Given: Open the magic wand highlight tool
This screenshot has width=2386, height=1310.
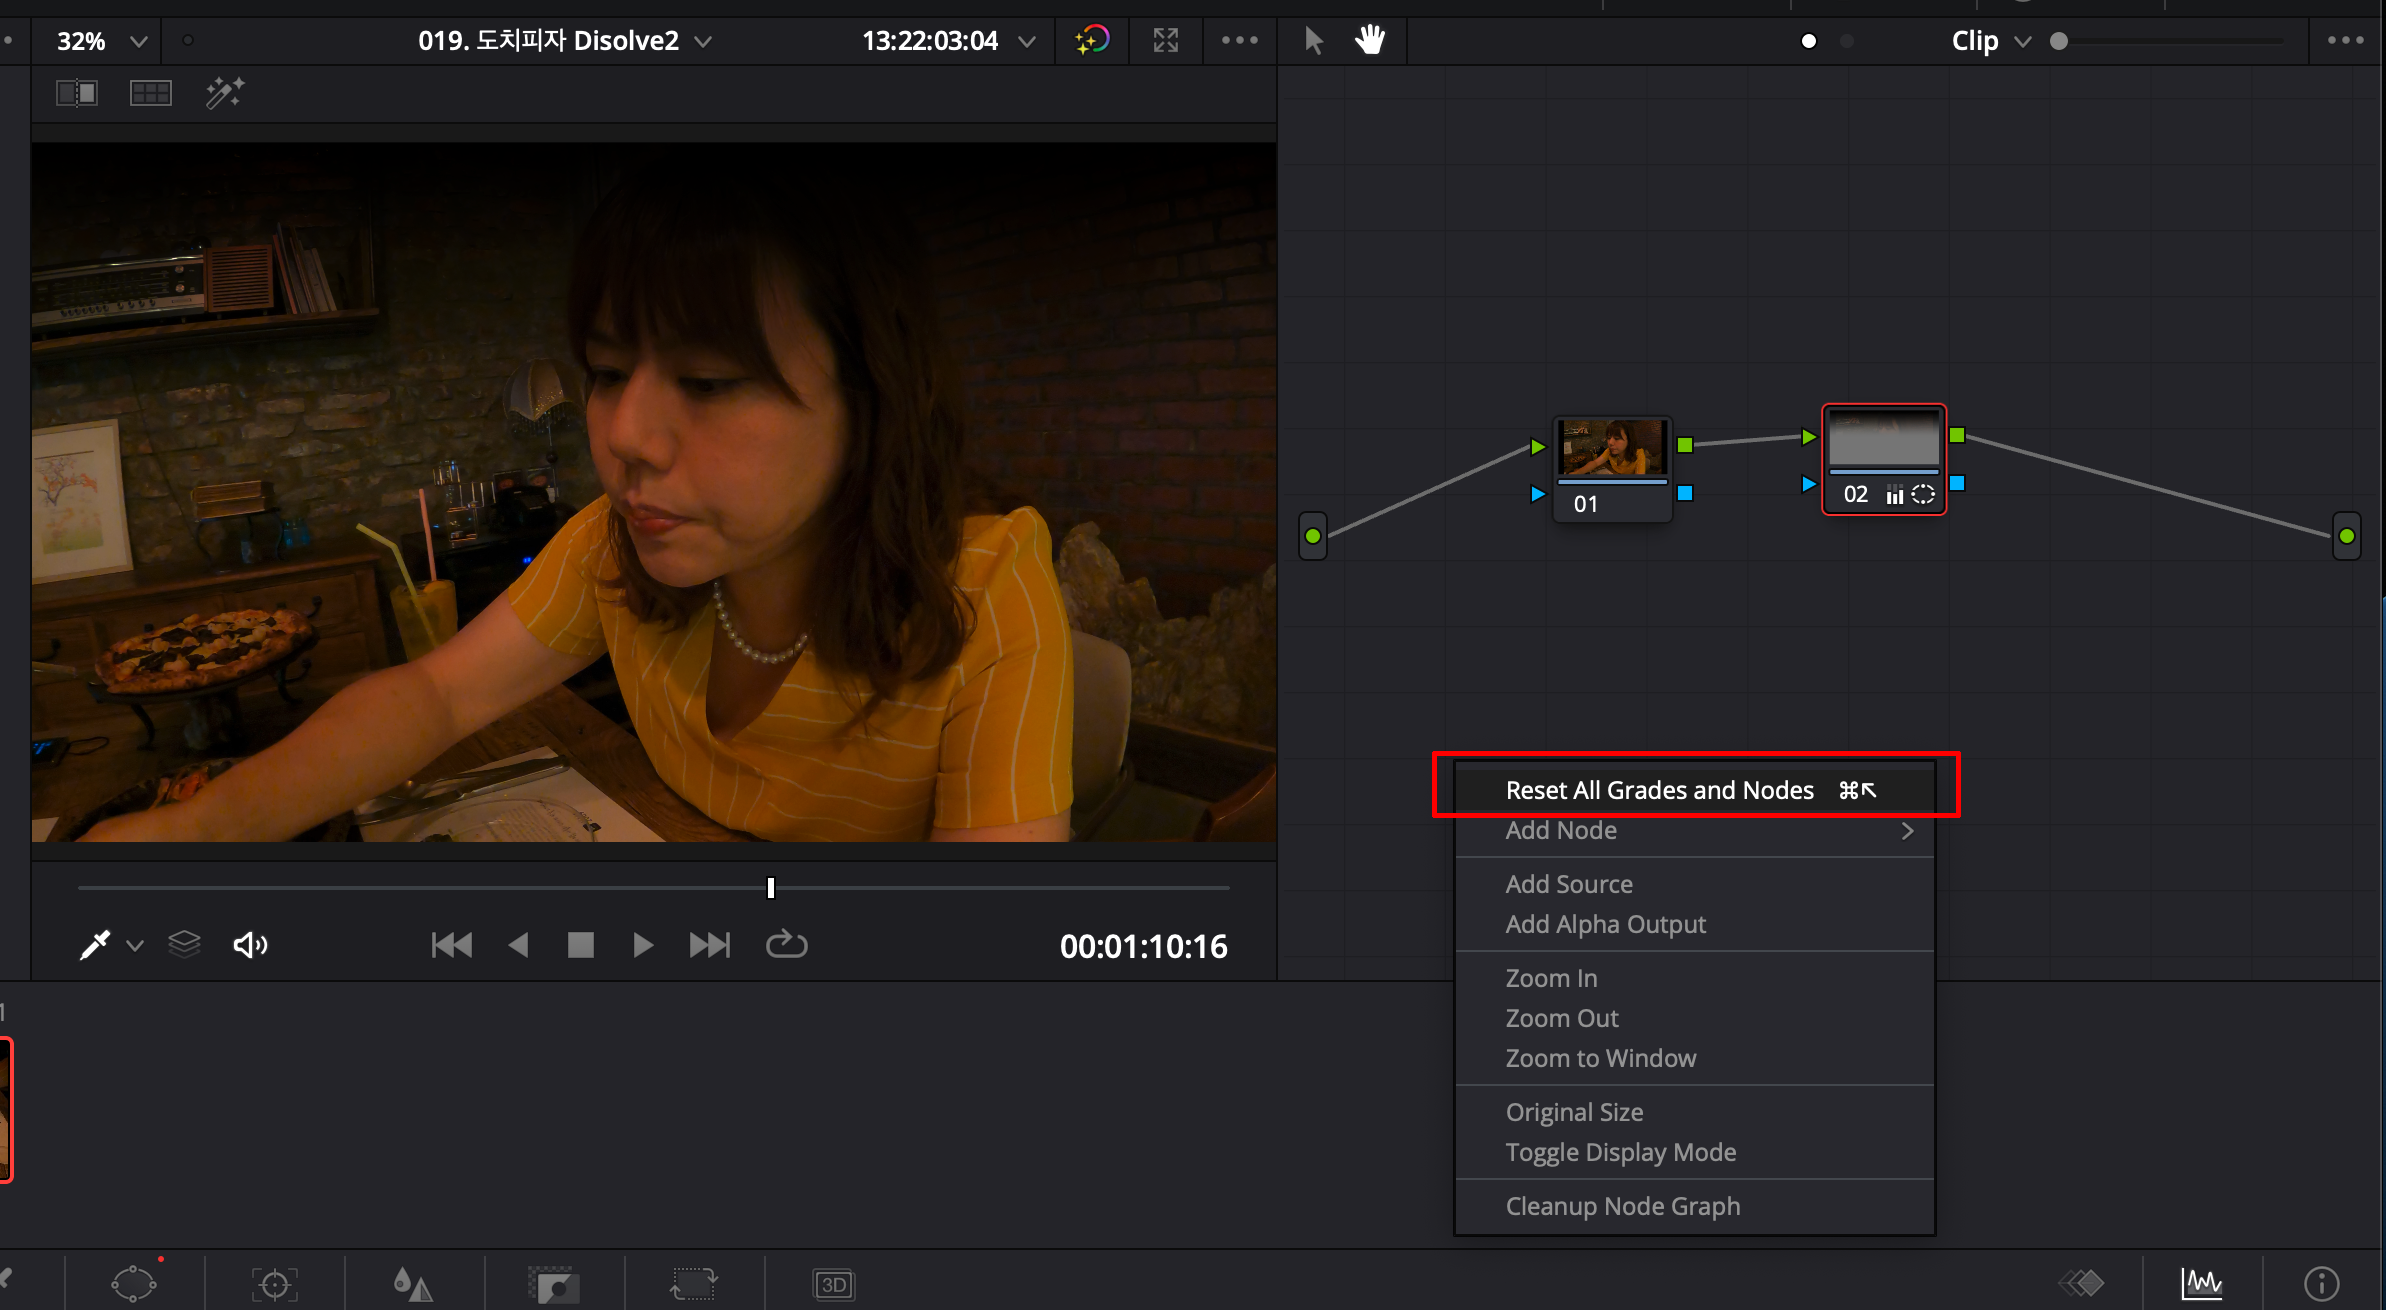Looking at the screenshot, I should coord(224,93).
